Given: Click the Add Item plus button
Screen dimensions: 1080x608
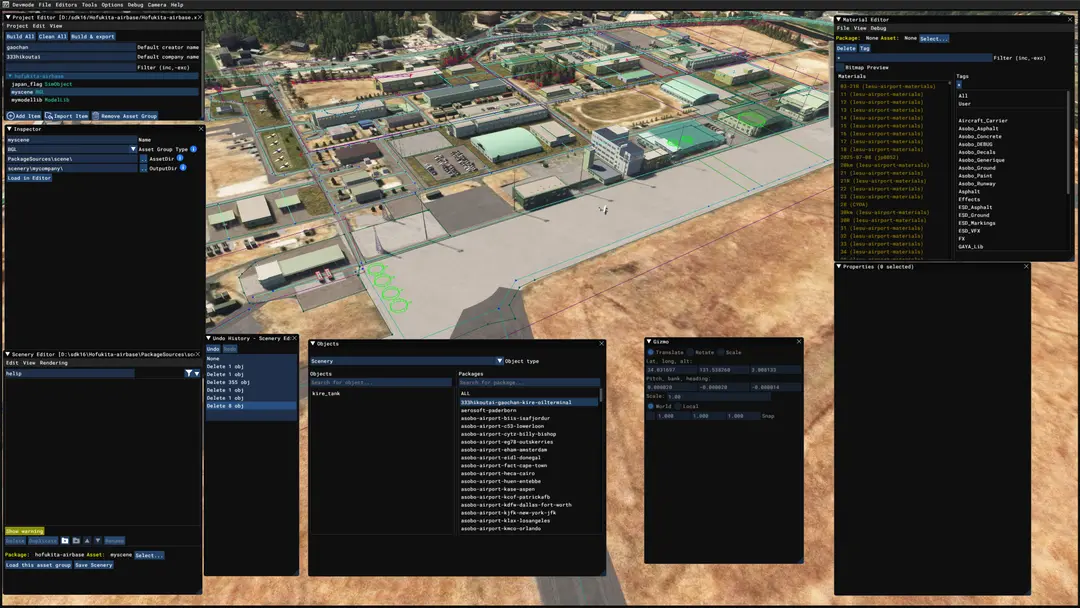Looking at the screenshot, I should pyautogui.click(x=24, y=116).
